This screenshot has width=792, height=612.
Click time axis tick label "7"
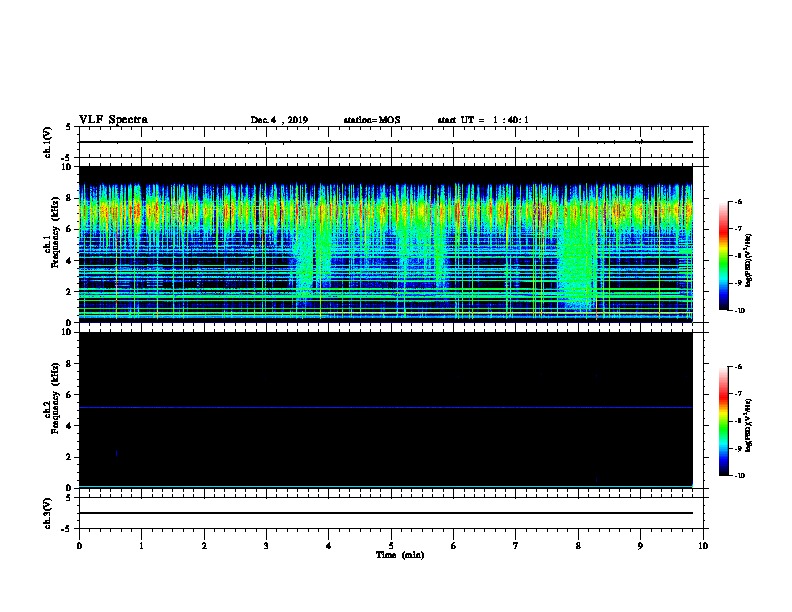[516, 546]
